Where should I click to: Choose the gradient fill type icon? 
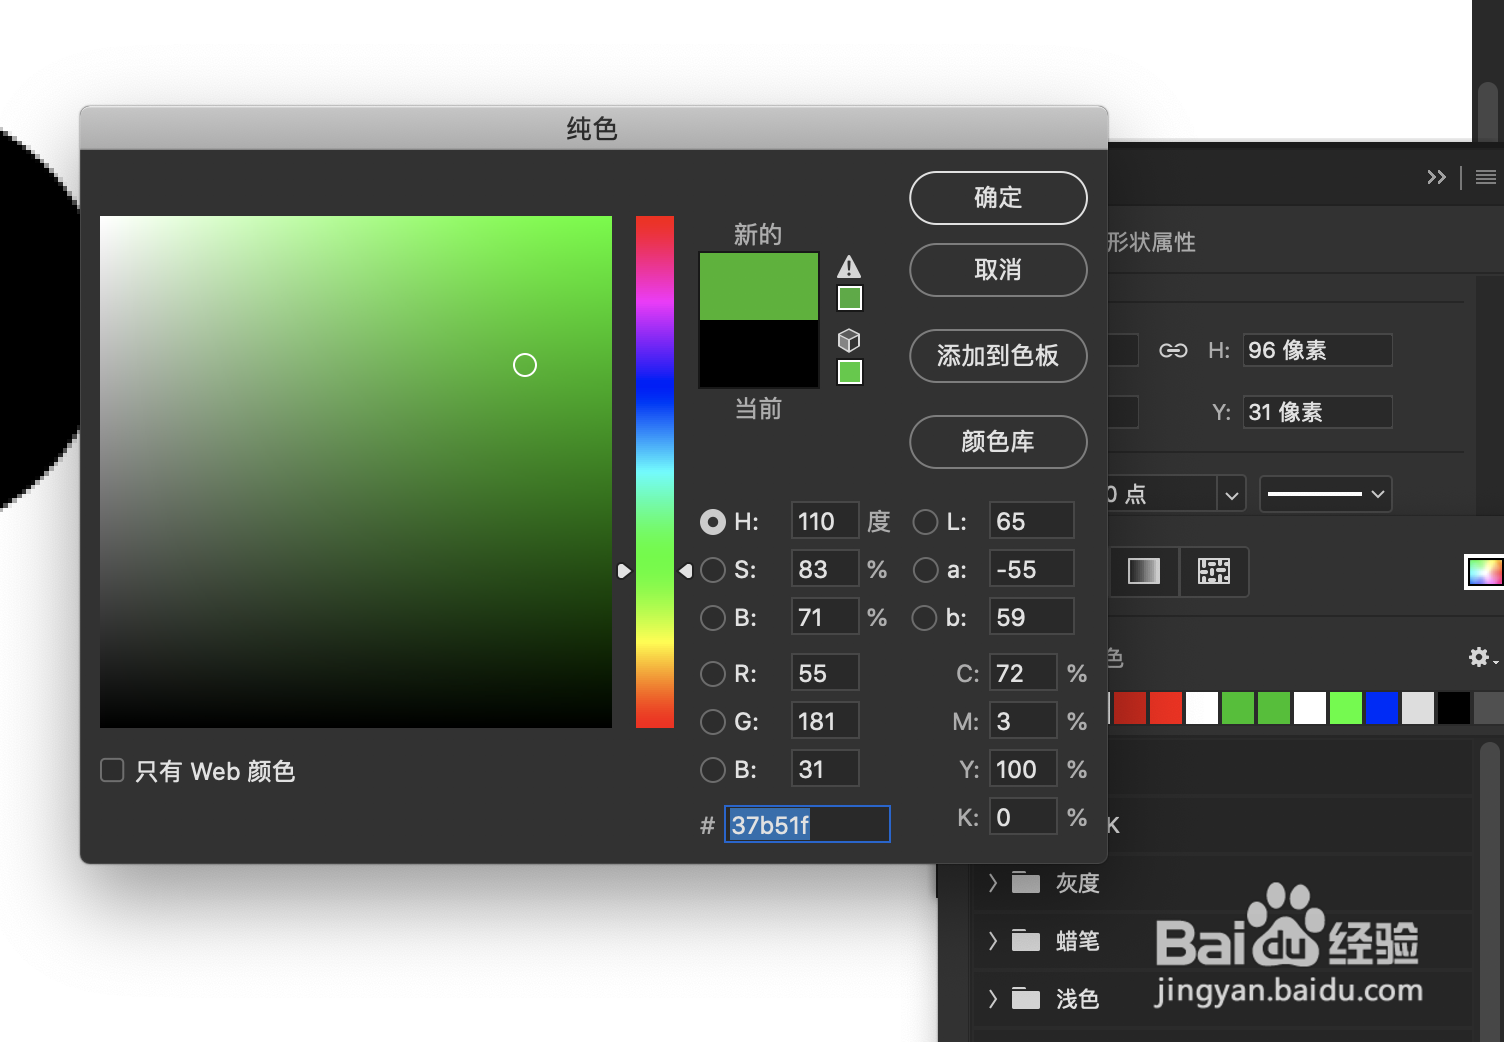(x=1144, y=571)
